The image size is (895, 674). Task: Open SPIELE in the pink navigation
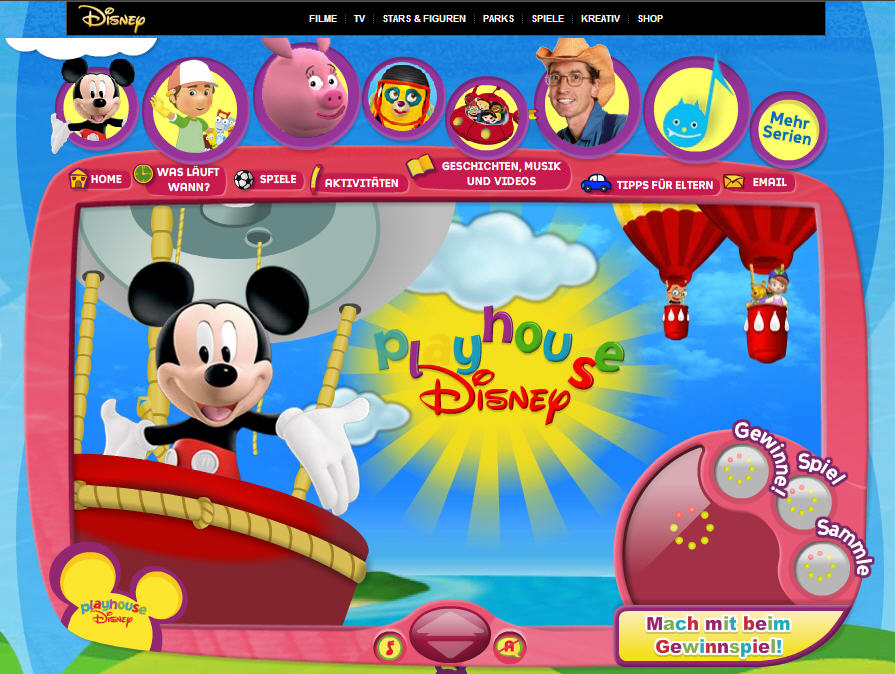tap(278, 179)
